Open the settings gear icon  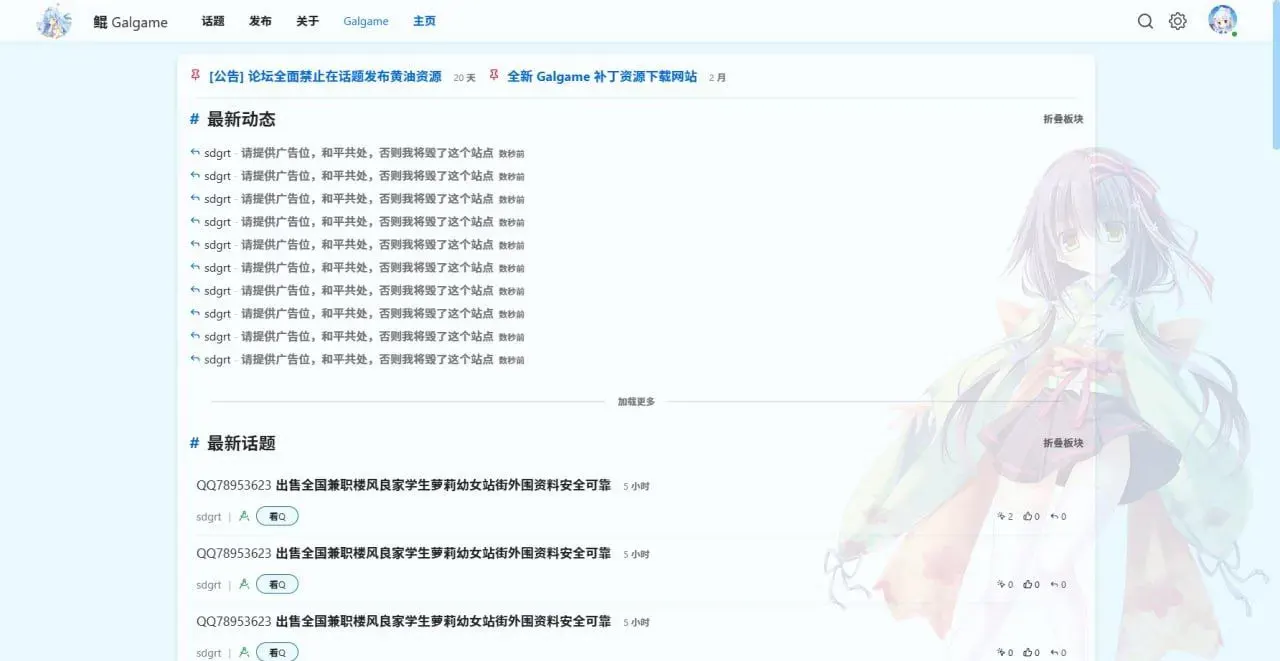click(x=1178, y=21)
